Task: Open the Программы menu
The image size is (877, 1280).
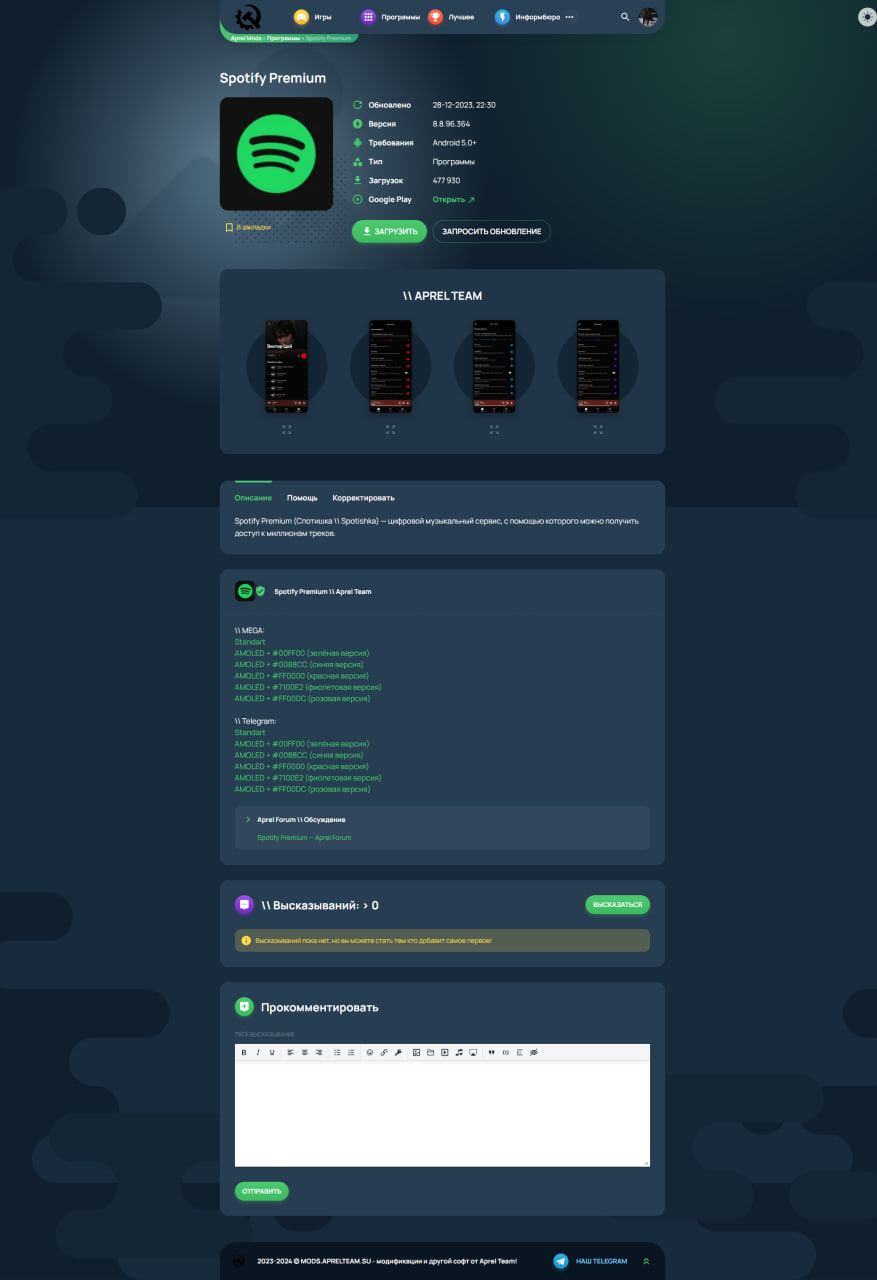Action: (x=390, y=17)
